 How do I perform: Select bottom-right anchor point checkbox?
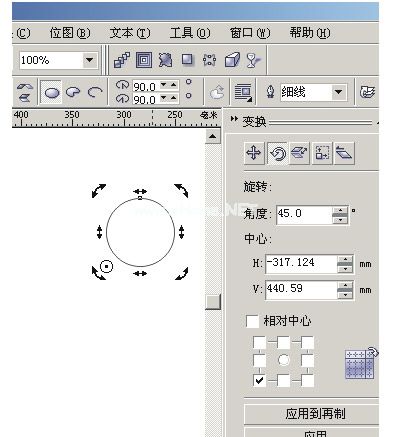pos(307,380)
